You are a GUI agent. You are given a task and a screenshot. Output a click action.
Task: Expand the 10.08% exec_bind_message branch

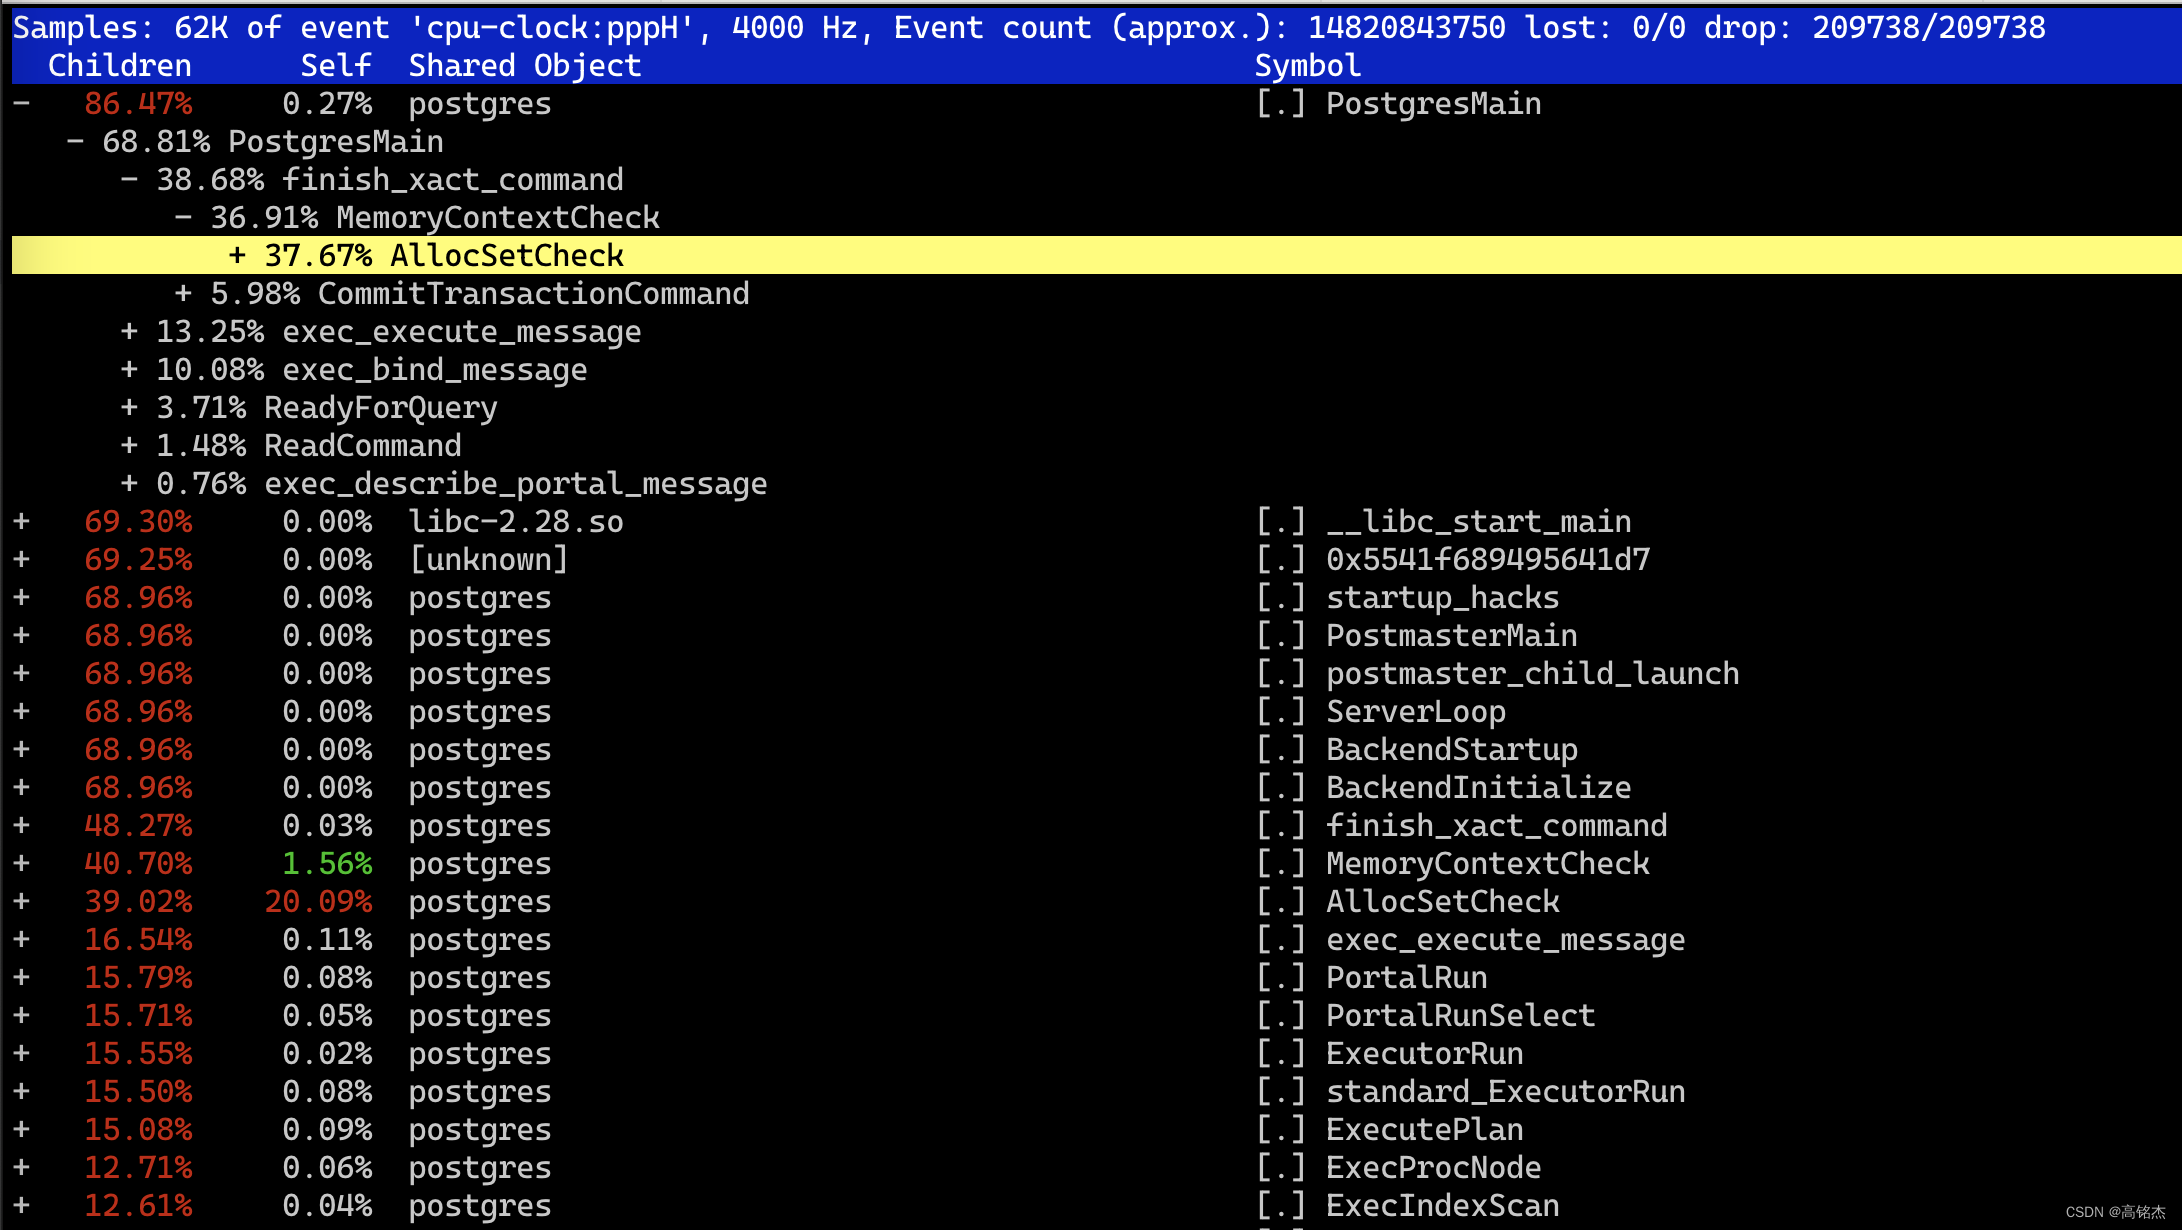[129, 370]
